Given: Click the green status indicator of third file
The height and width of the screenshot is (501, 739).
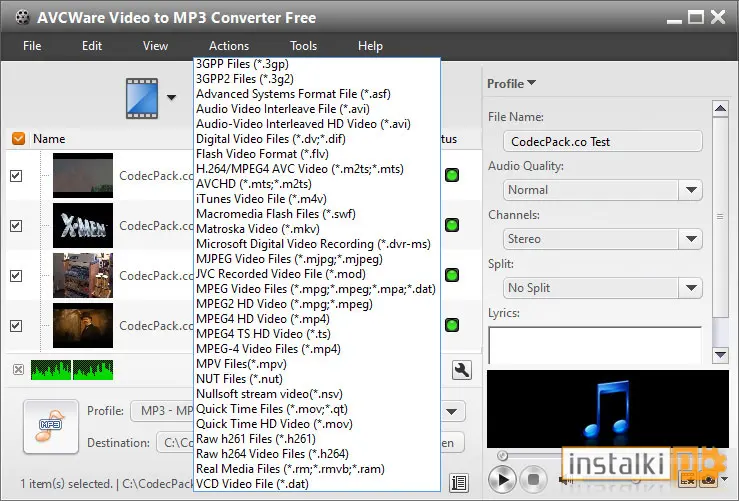Looking at the screenshot, I should click(x=452, y=275).
